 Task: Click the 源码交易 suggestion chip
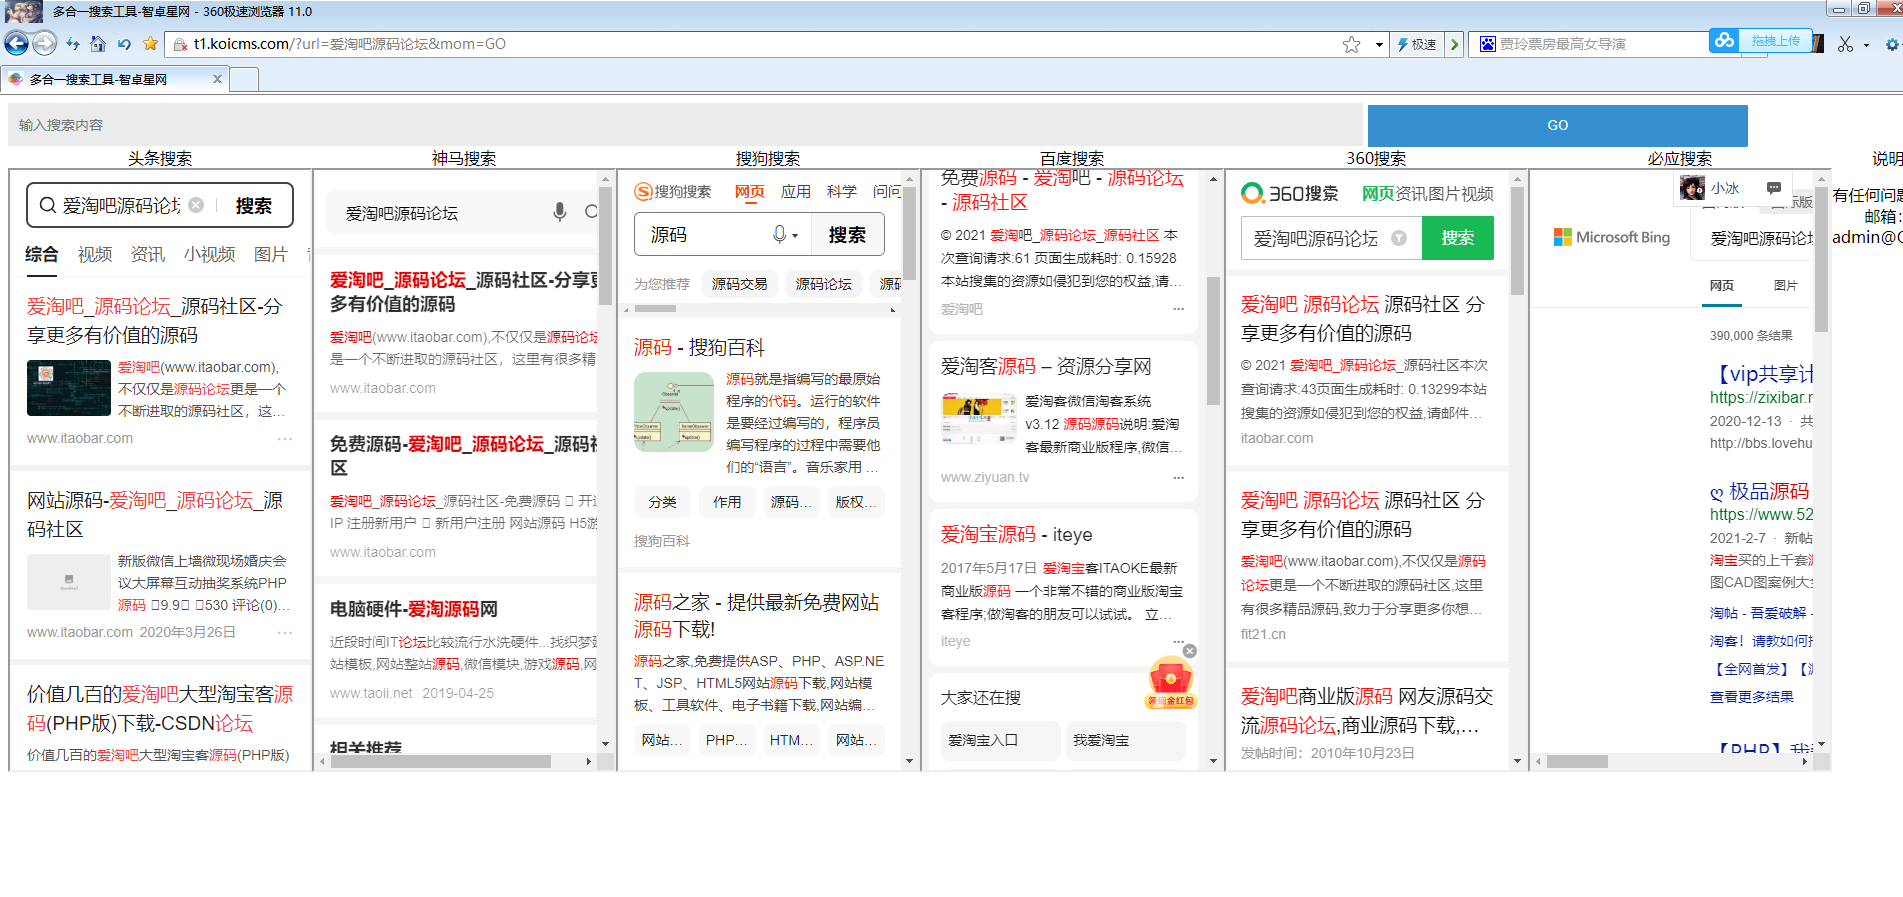tap(740, 284)
